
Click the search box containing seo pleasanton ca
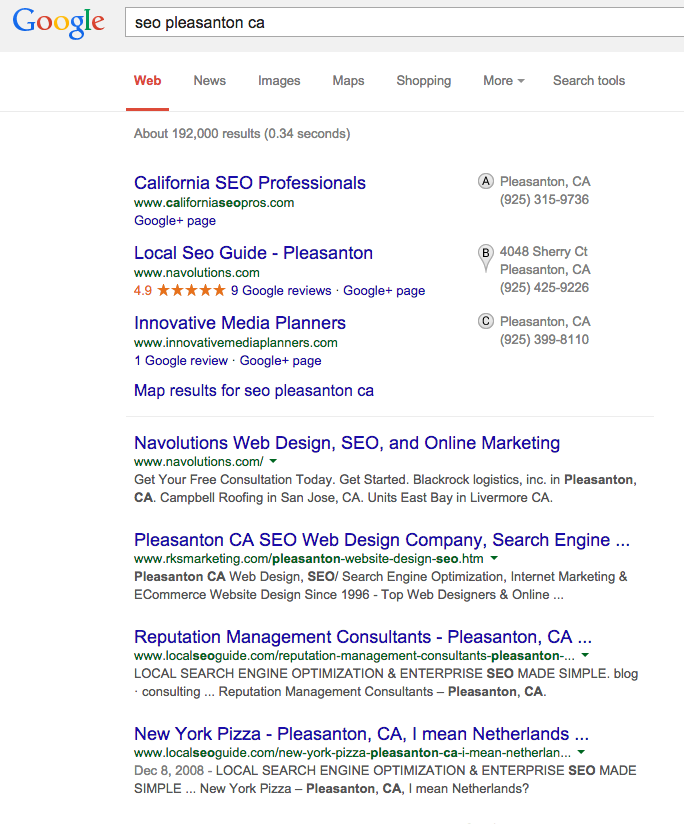click(405, 23)
